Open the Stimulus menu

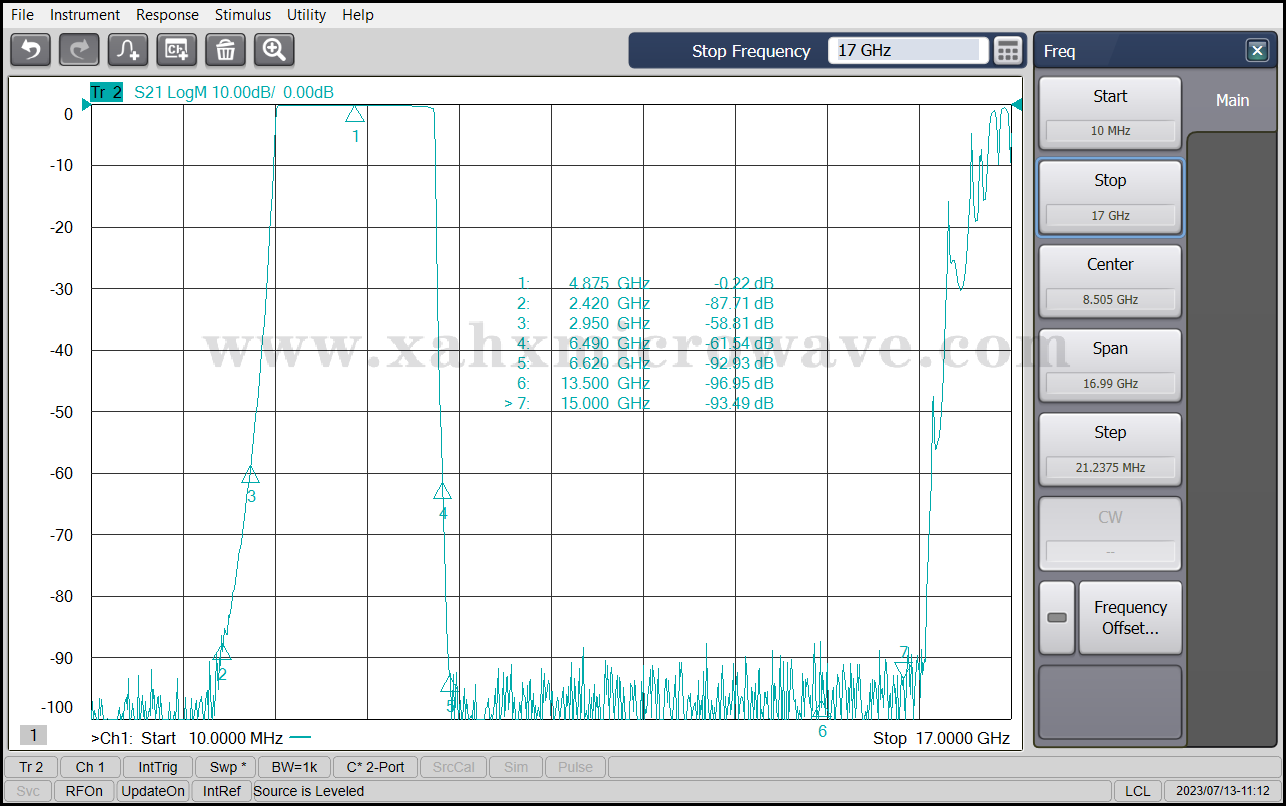coord(242,15)
